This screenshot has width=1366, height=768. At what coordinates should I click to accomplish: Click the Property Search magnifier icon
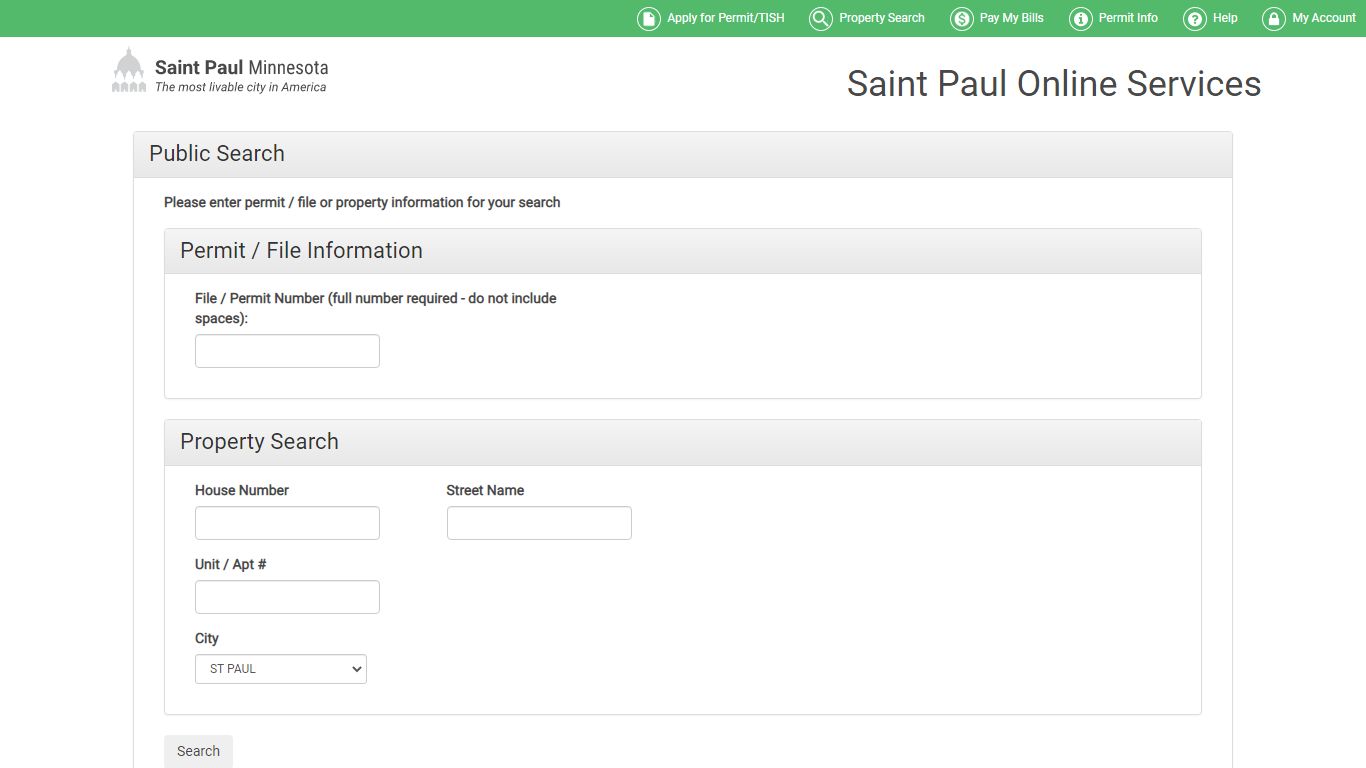(x=821, y=19)
